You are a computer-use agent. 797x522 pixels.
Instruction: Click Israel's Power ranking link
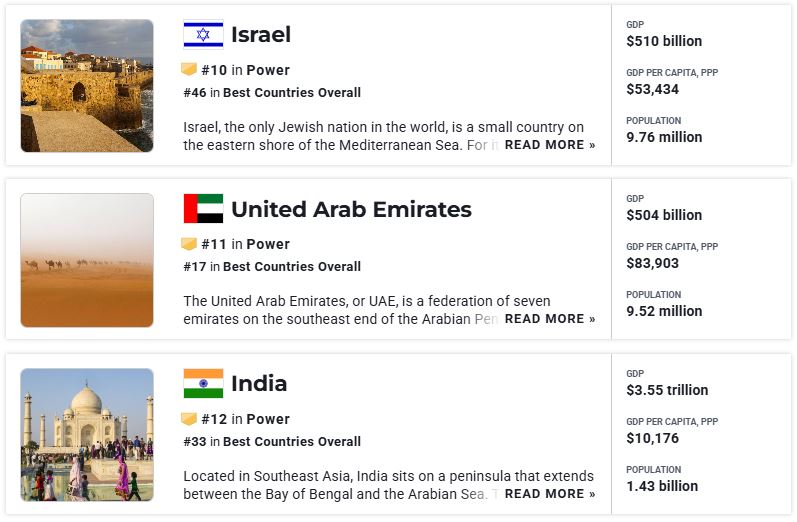[x=268, y=70]
